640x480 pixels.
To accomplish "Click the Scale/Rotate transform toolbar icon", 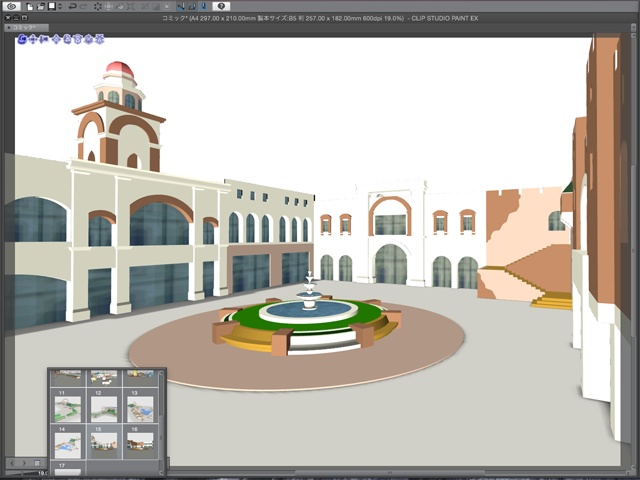I will coord(131,7).
